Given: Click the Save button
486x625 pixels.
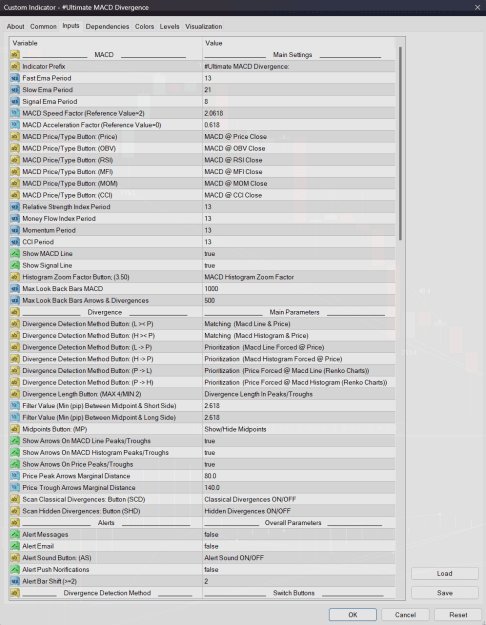Looking at the screenshot, I should click(x=445, y=593).
